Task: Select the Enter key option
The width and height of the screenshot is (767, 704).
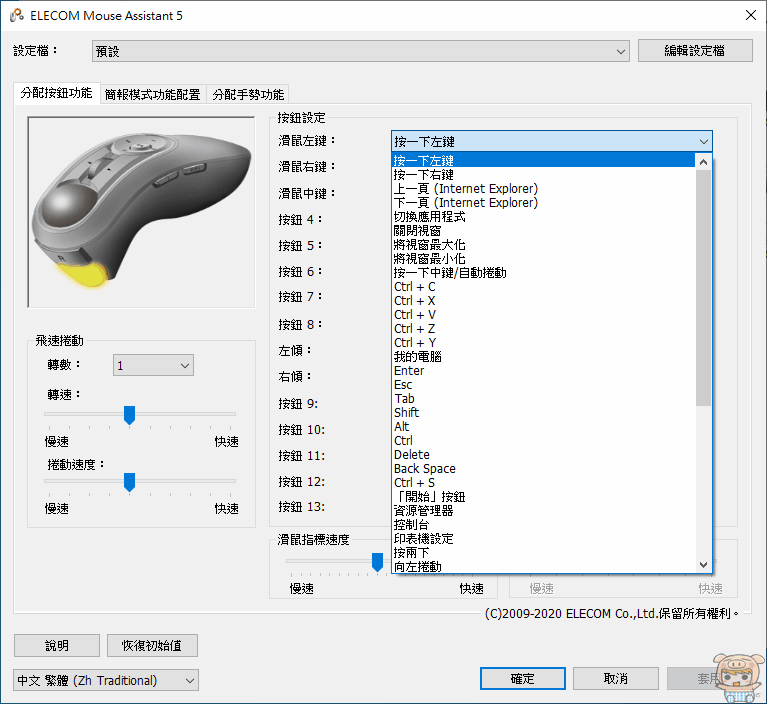Action: [543, 370]
